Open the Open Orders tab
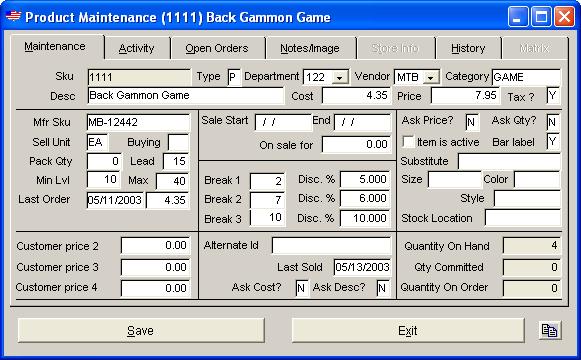This screenshot has width=581, height=360. pyautogui.click(x=217, y=49)
